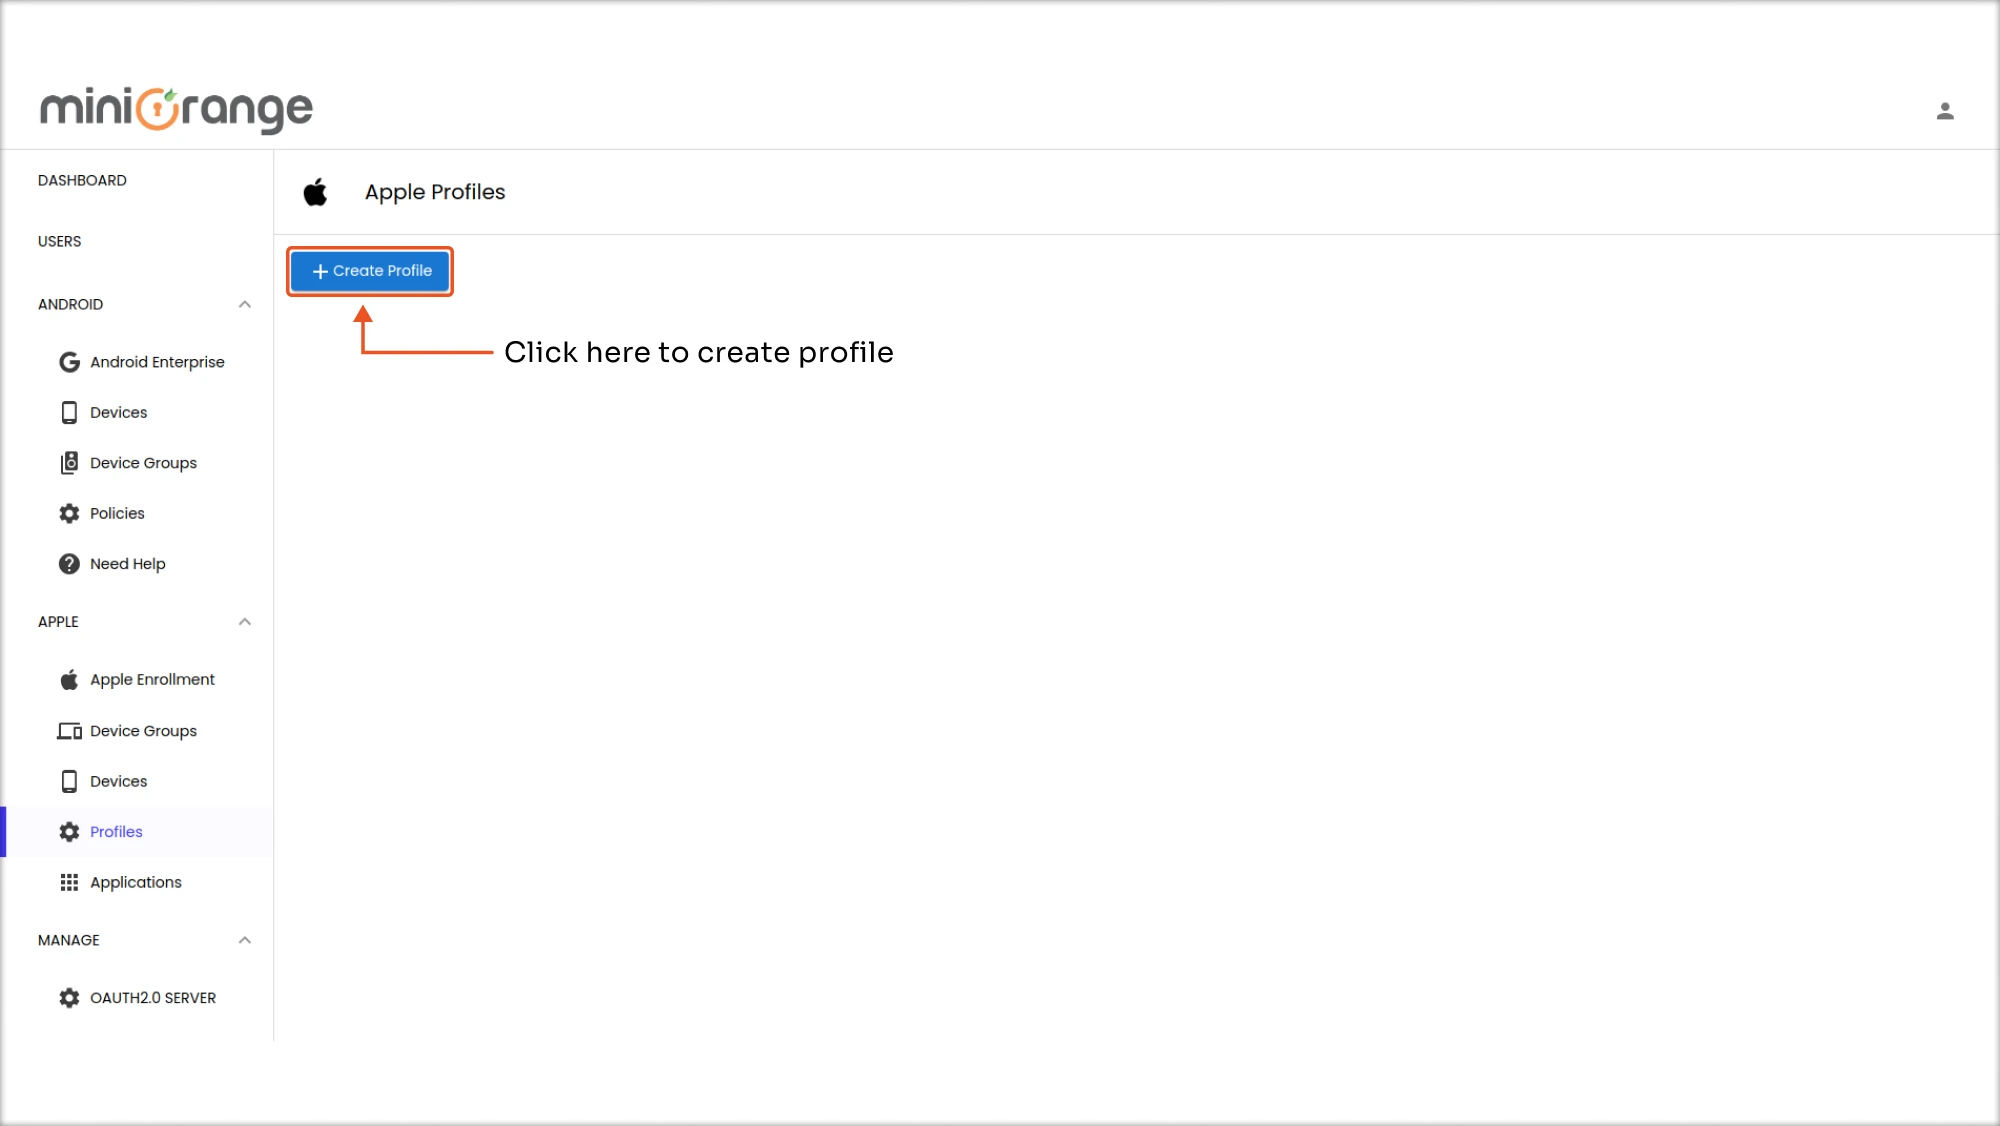Open Apple Enrollment using the Apple icon
The image size is (2000, 1126).
click(x=68, y=679)
